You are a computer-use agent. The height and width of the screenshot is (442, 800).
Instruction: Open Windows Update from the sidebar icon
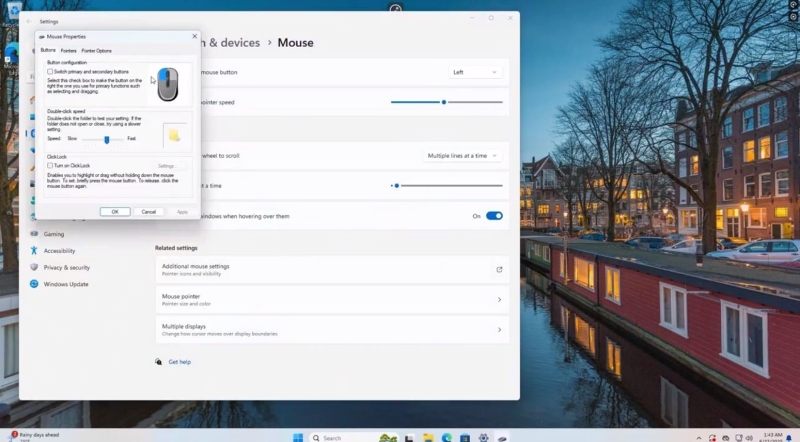tap(34, 284)
